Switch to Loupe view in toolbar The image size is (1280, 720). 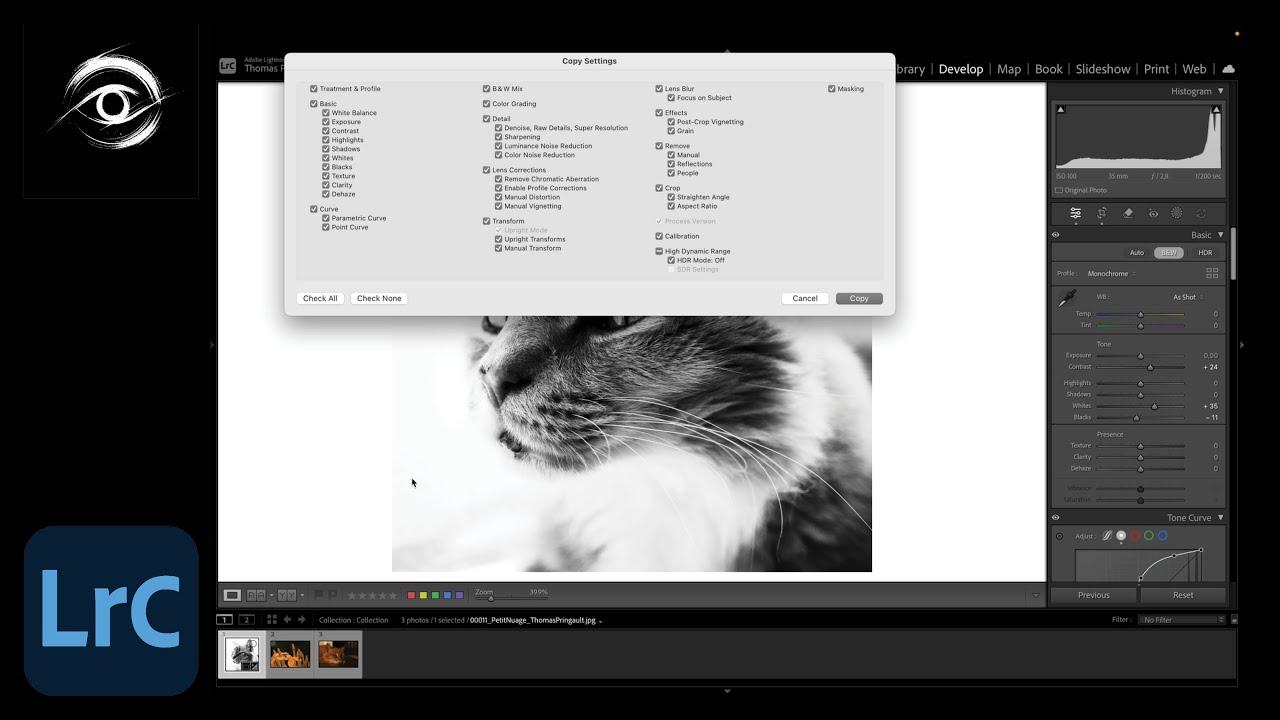tap(232, 595)
